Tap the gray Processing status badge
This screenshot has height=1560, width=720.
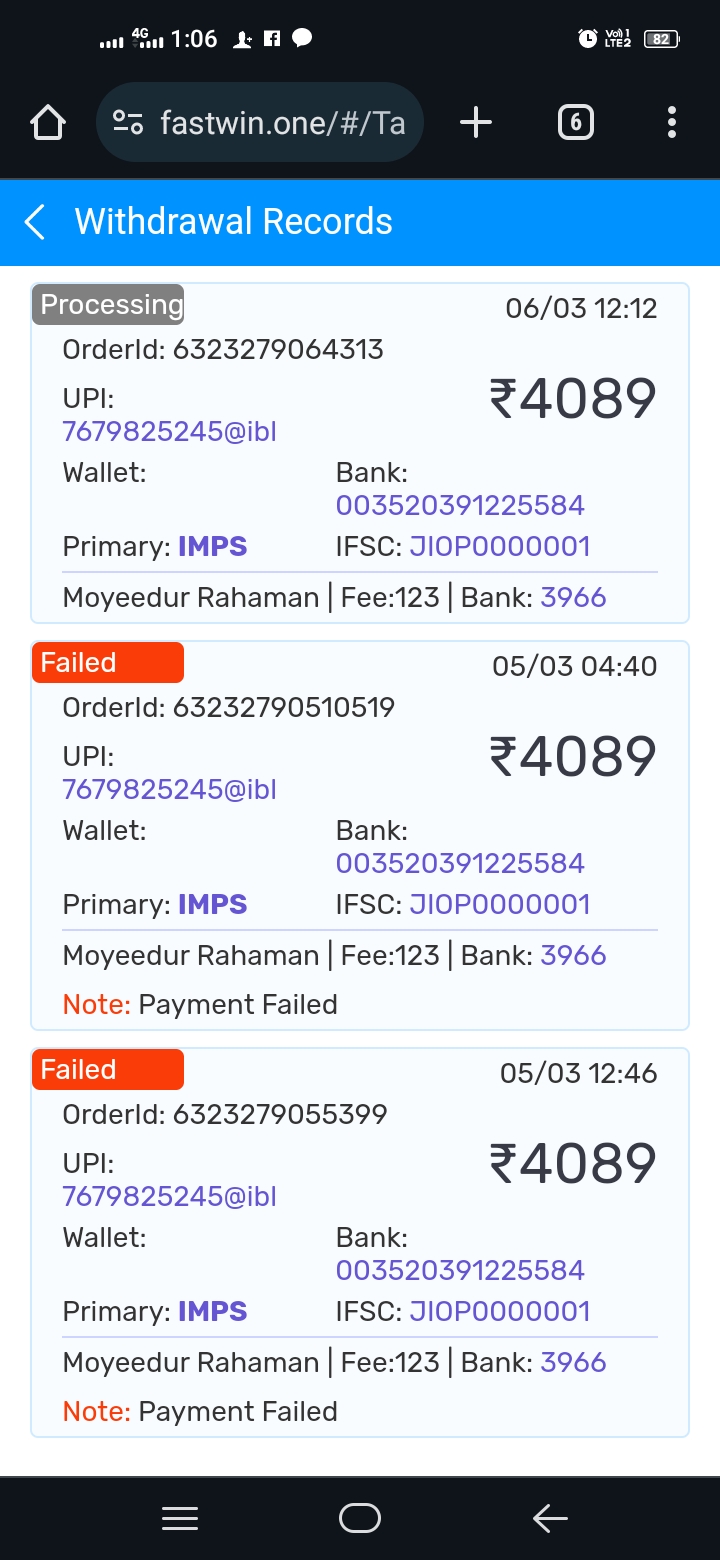pyautogui.click(x=109, y=305)
